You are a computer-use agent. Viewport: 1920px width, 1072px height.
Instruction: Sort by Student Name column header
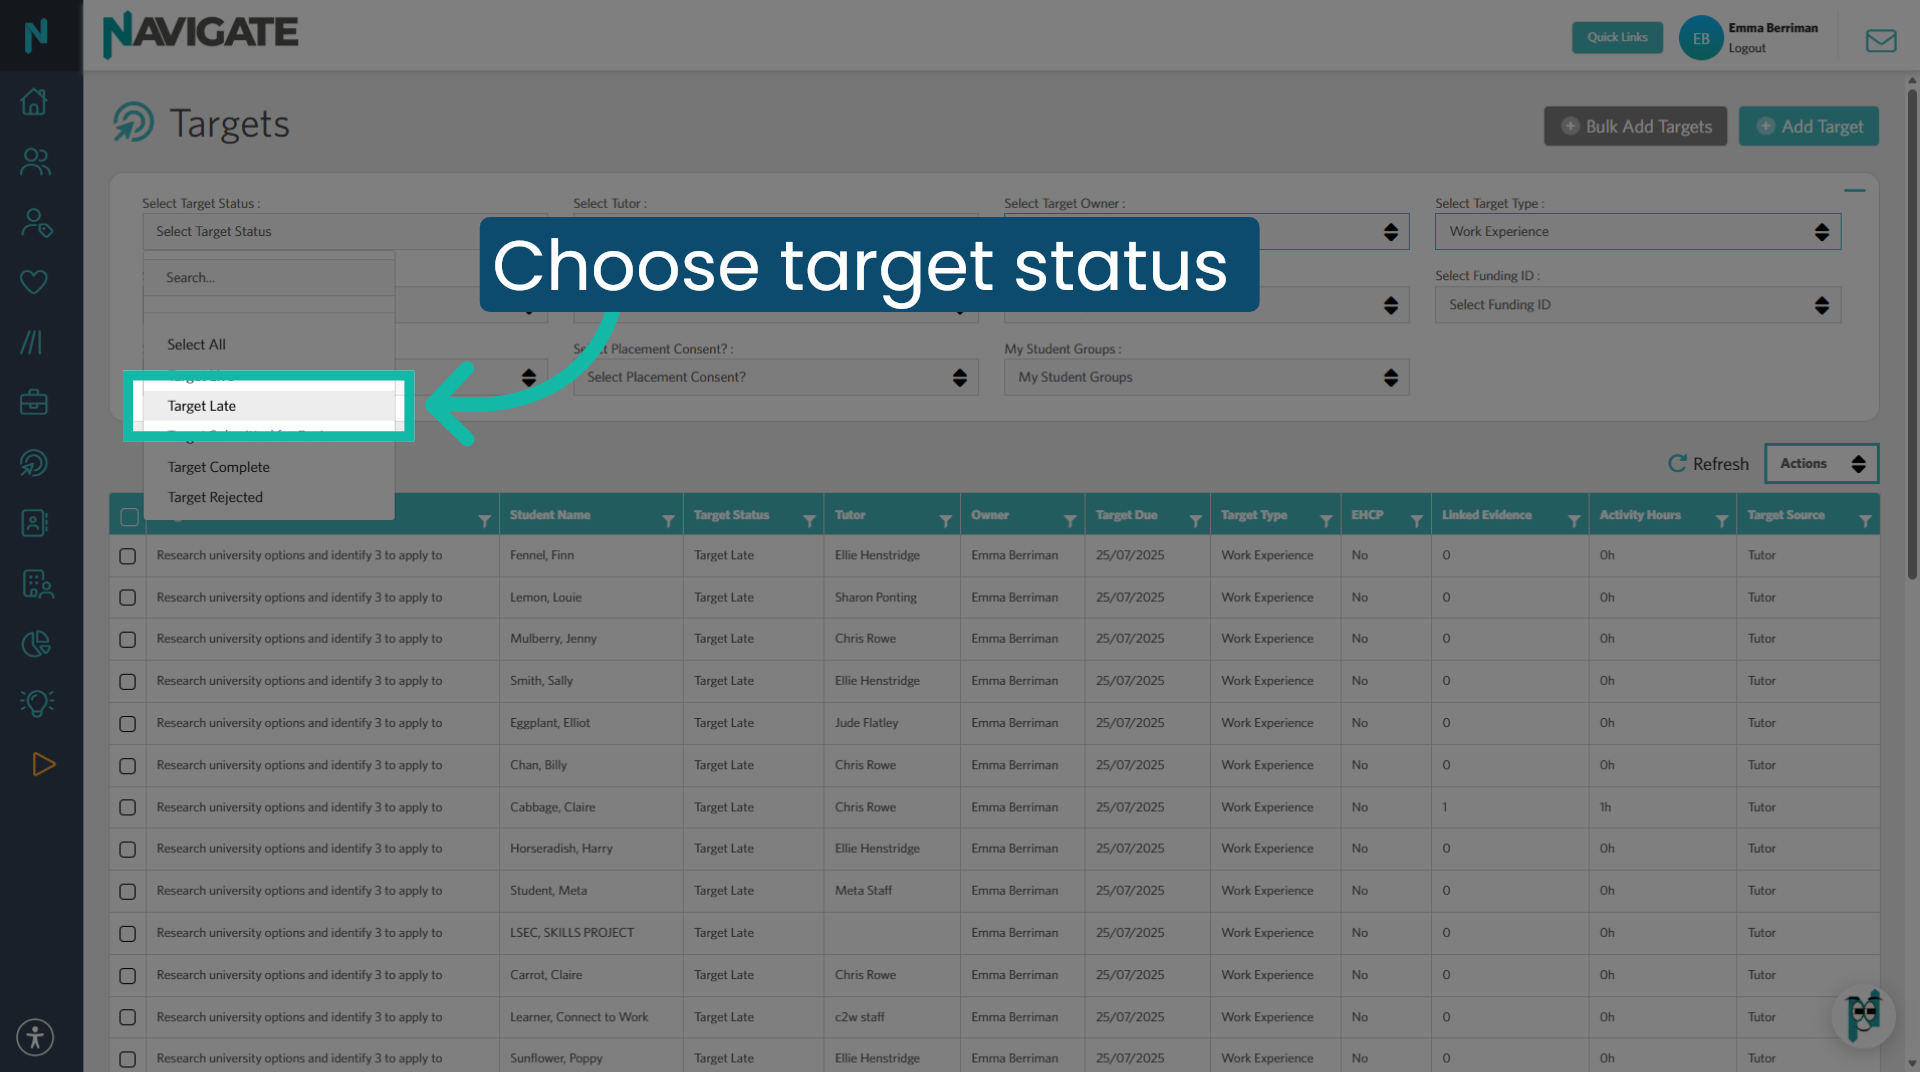pos(550,516)
